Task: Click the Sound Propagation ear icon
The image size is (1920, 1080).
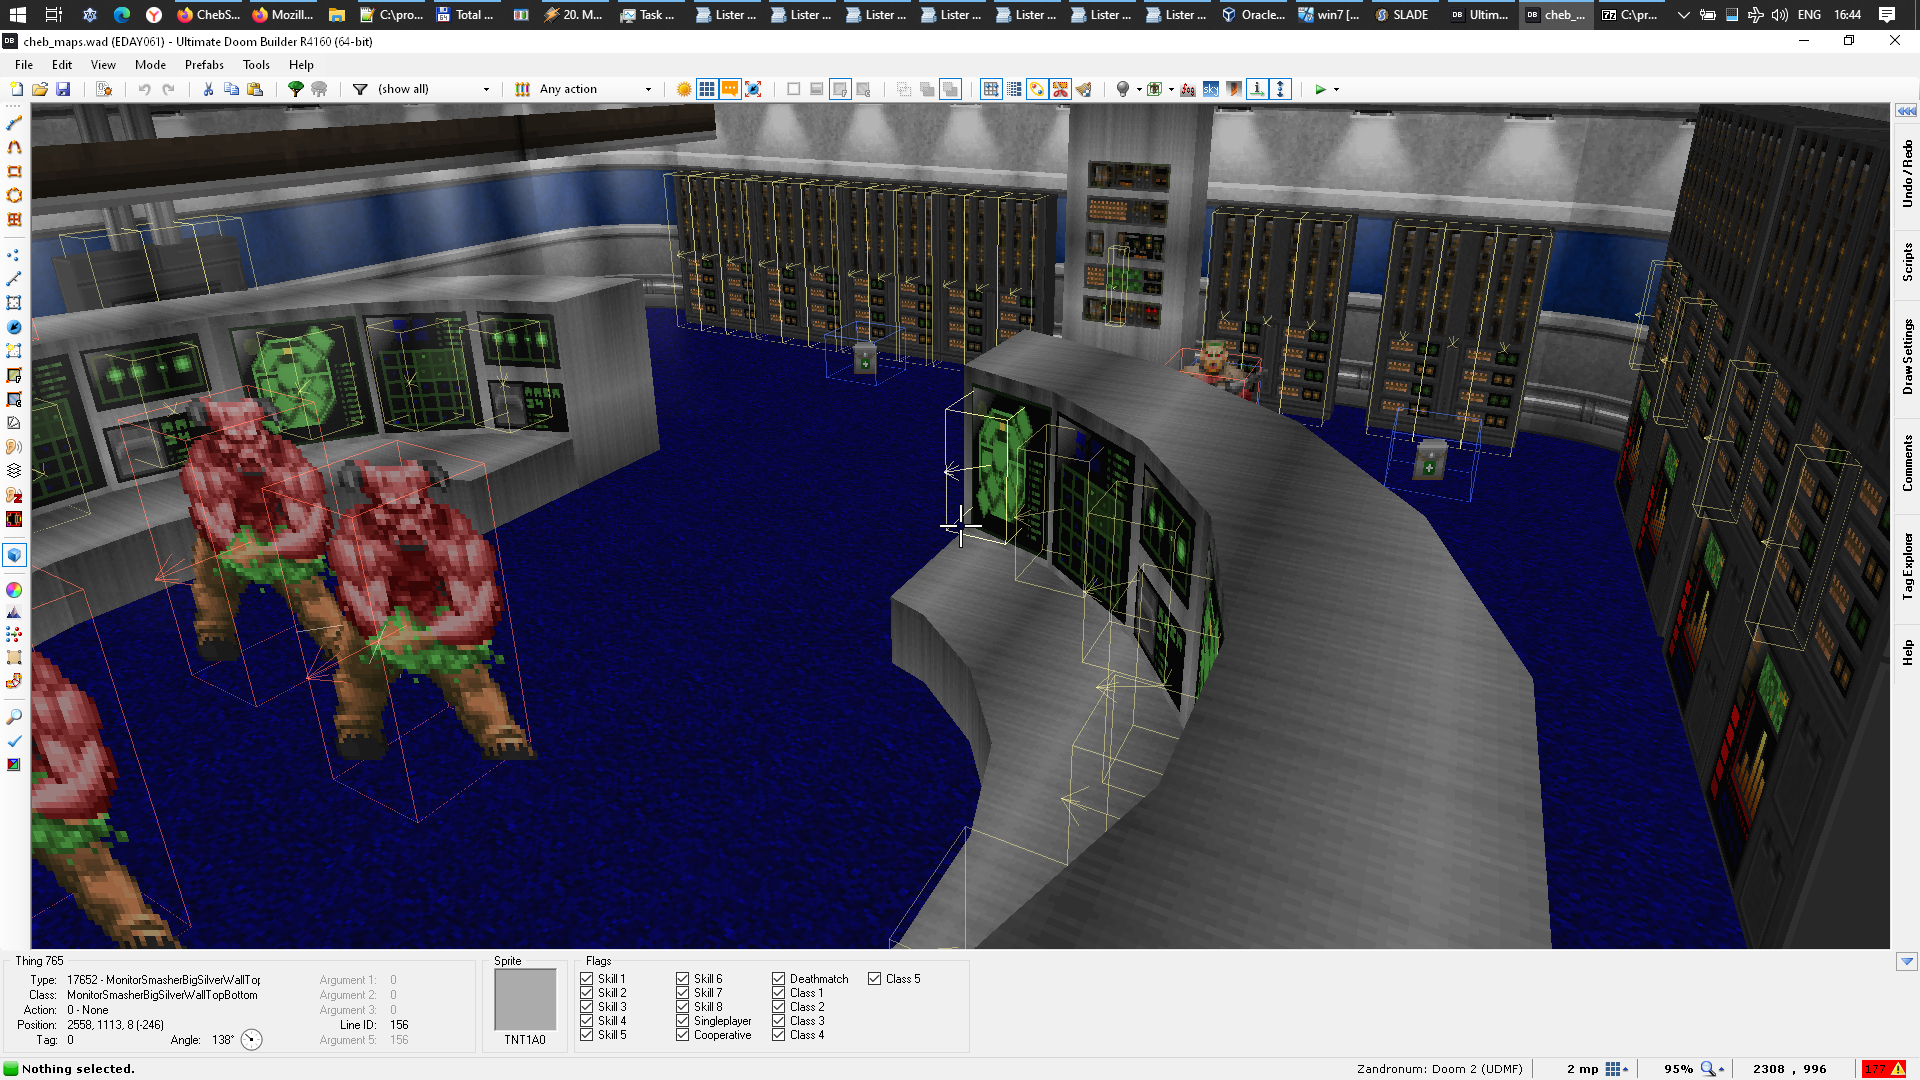Action: pos(14,447)
